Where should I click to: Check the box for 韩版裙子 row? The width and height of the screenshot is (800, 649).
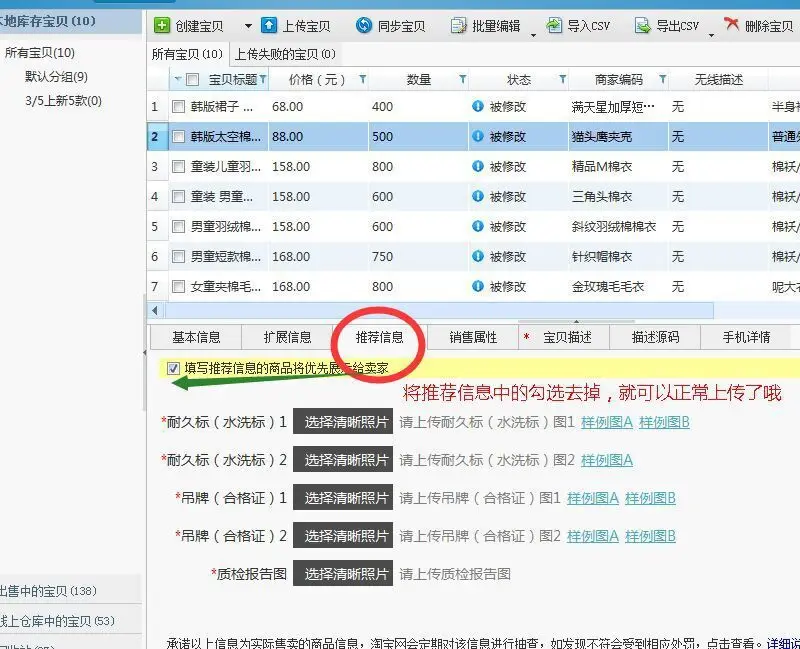[178, 107]
